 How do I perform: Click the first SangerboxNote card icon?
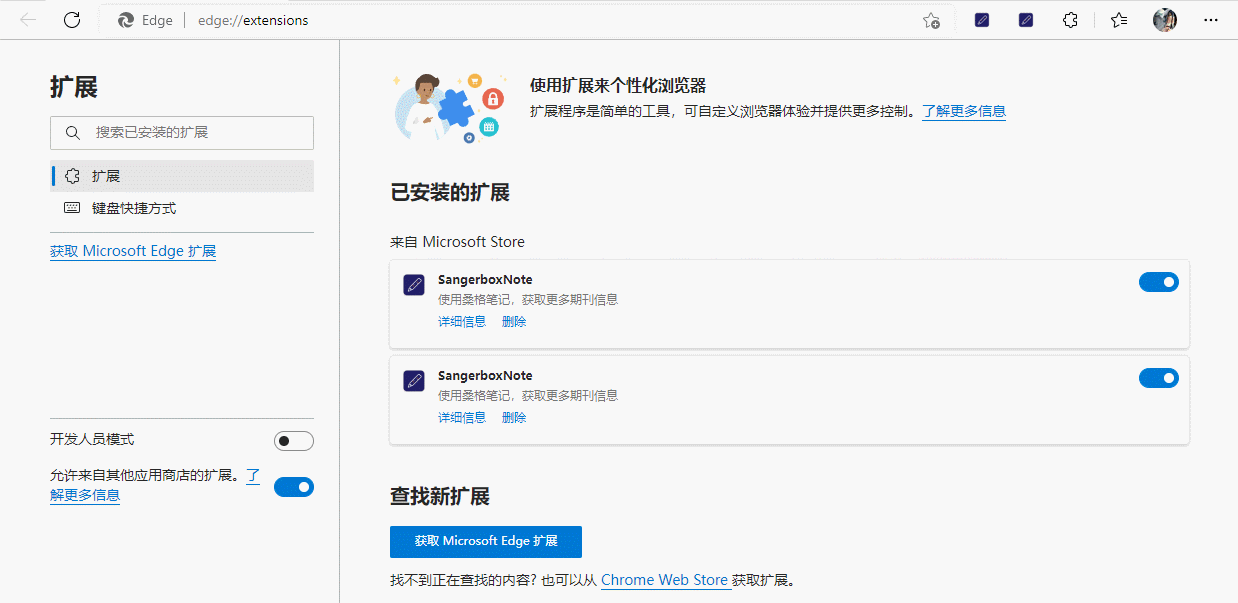pos(414,285)
